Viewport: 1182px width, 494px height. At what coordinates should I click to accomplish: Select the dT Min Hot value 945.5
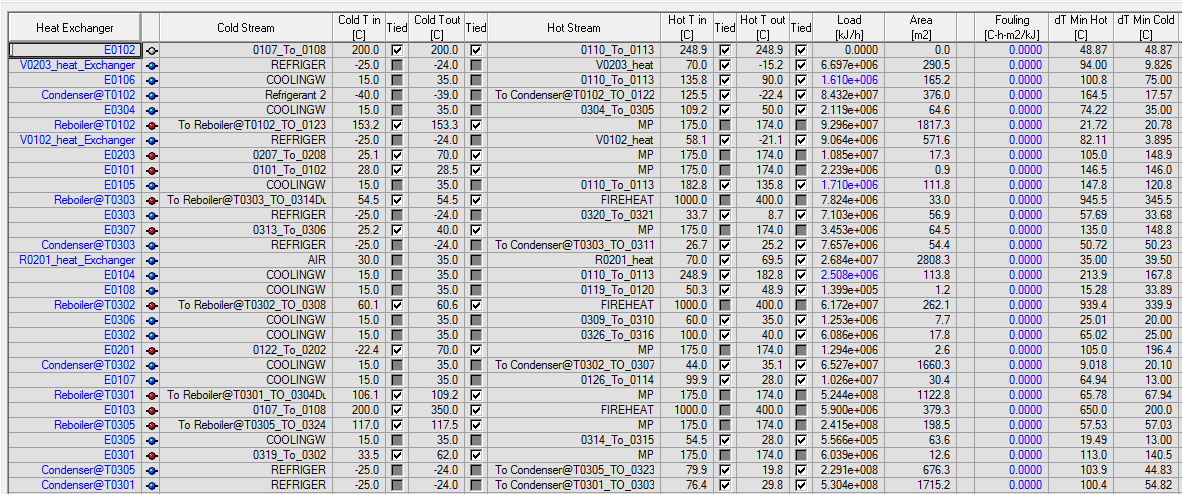pos(1082,200)
